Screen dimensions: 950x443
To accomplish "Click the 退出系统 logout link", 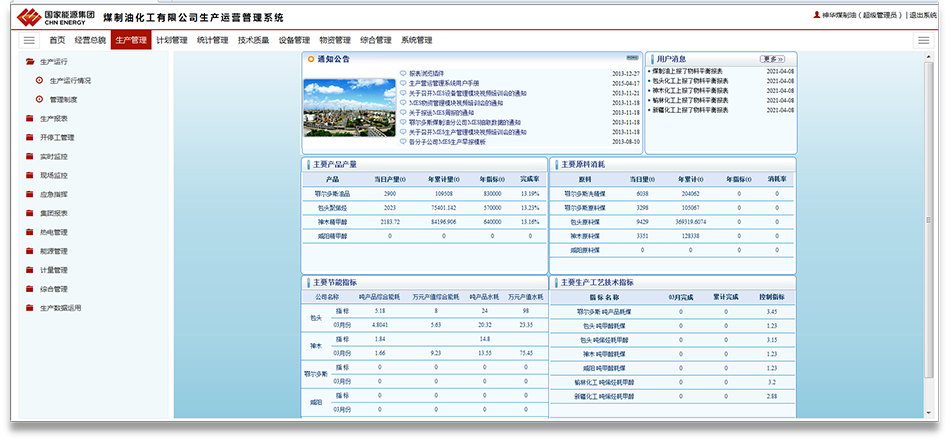I will click(x=923, y=15).
